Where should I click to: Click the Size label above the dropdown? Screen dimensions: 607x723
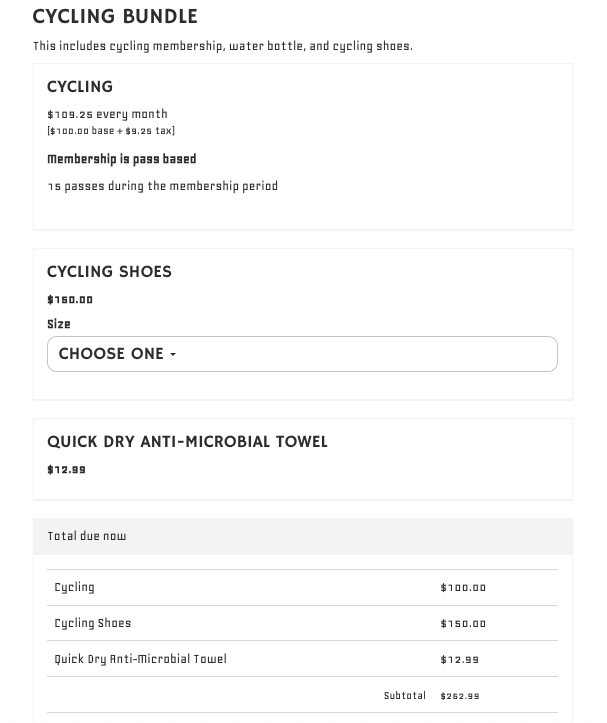(x=59, y=324)
